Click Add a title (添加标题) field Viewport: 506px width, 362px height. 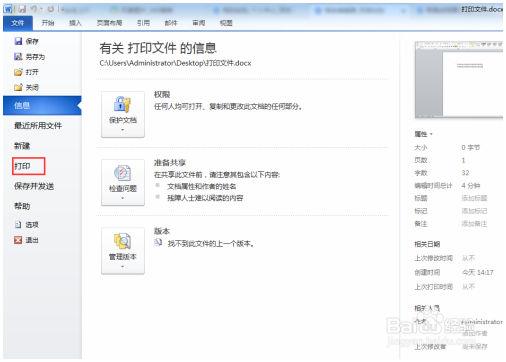click(474, 198)
